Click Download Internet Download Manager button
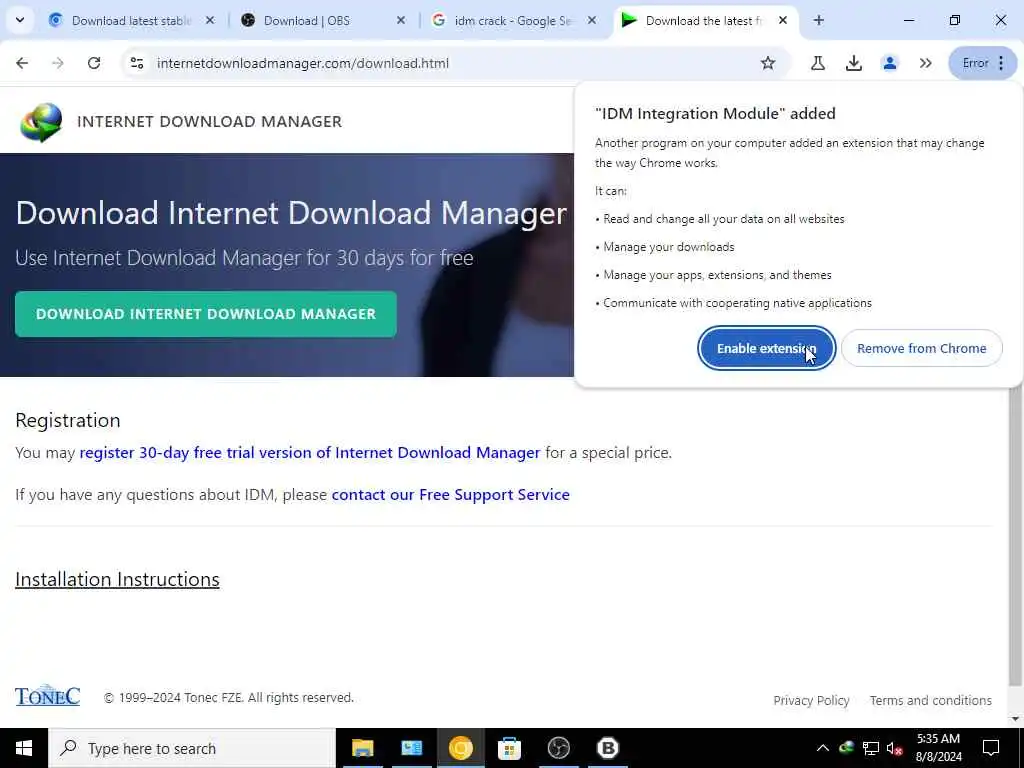 coord(206,314)
